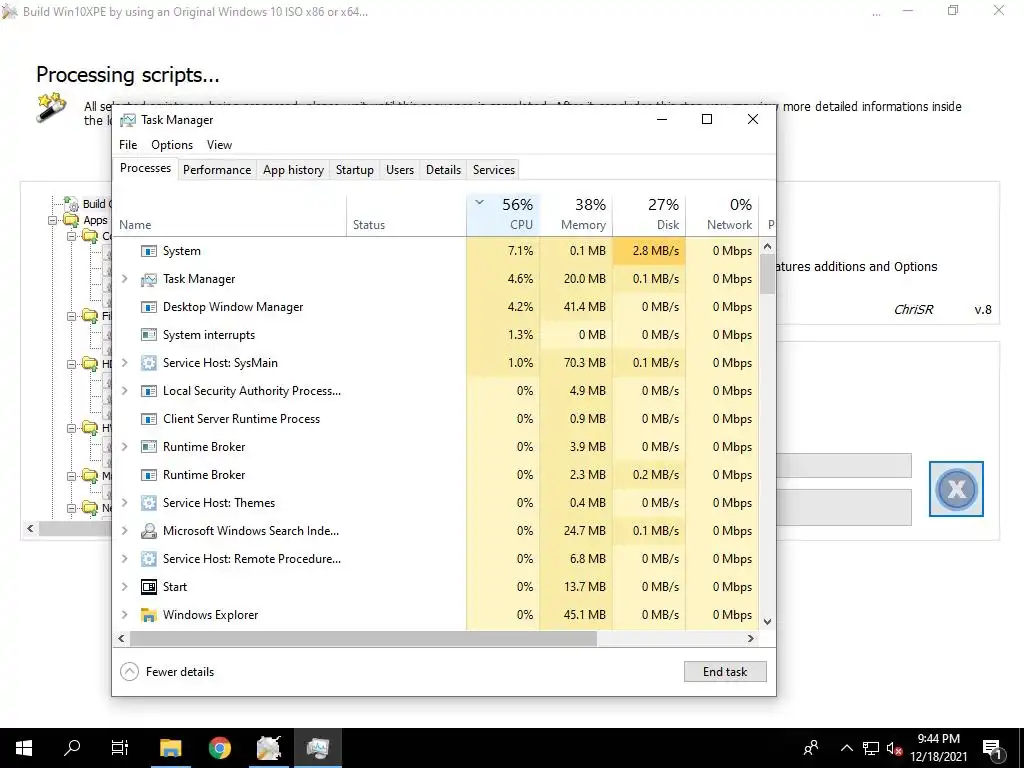Viewport: 1024px width, 768px height.
Task: Click the Task Manager process row icon
Action: pyautogui.click(x=149, y=279)
